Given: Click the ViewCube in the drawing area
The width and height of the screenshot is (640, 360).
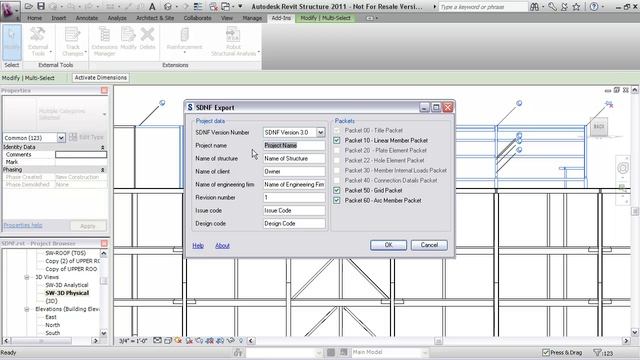Looking at the screenshot, I should pyautogui.click(x=598, y=127).
